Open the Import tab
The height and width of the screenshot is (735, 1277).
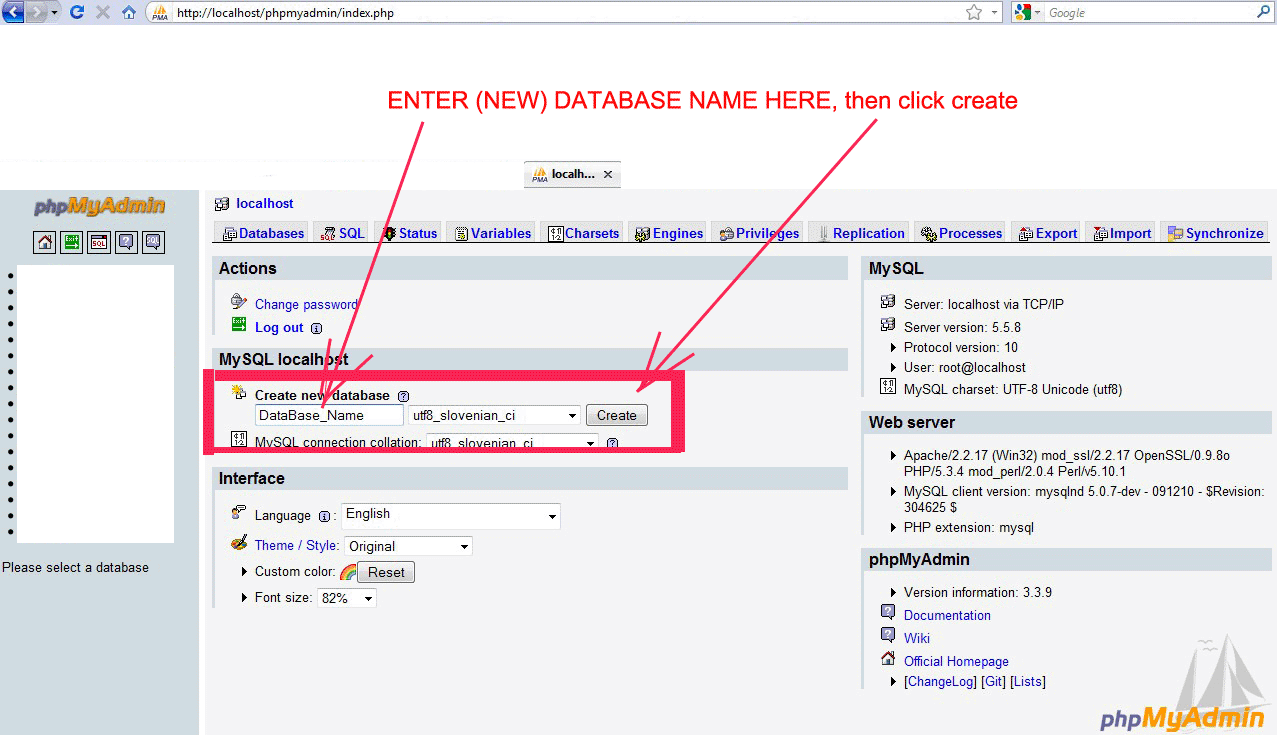pos(1120,233)
